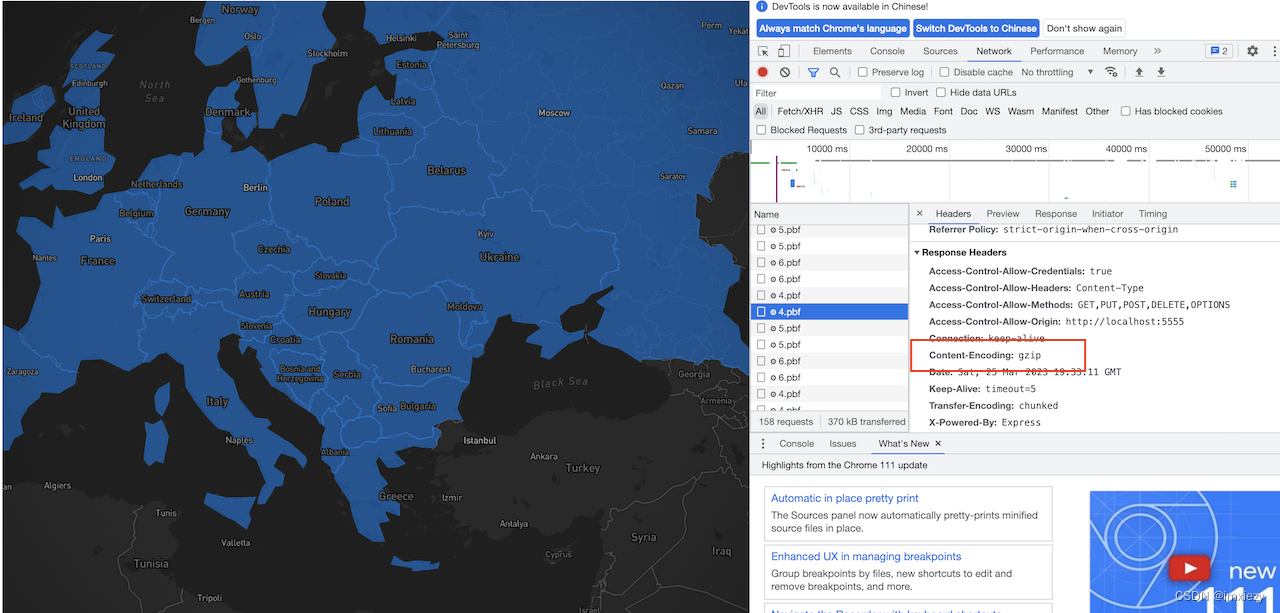Switch to the Preview tab

click(1003, 213)
